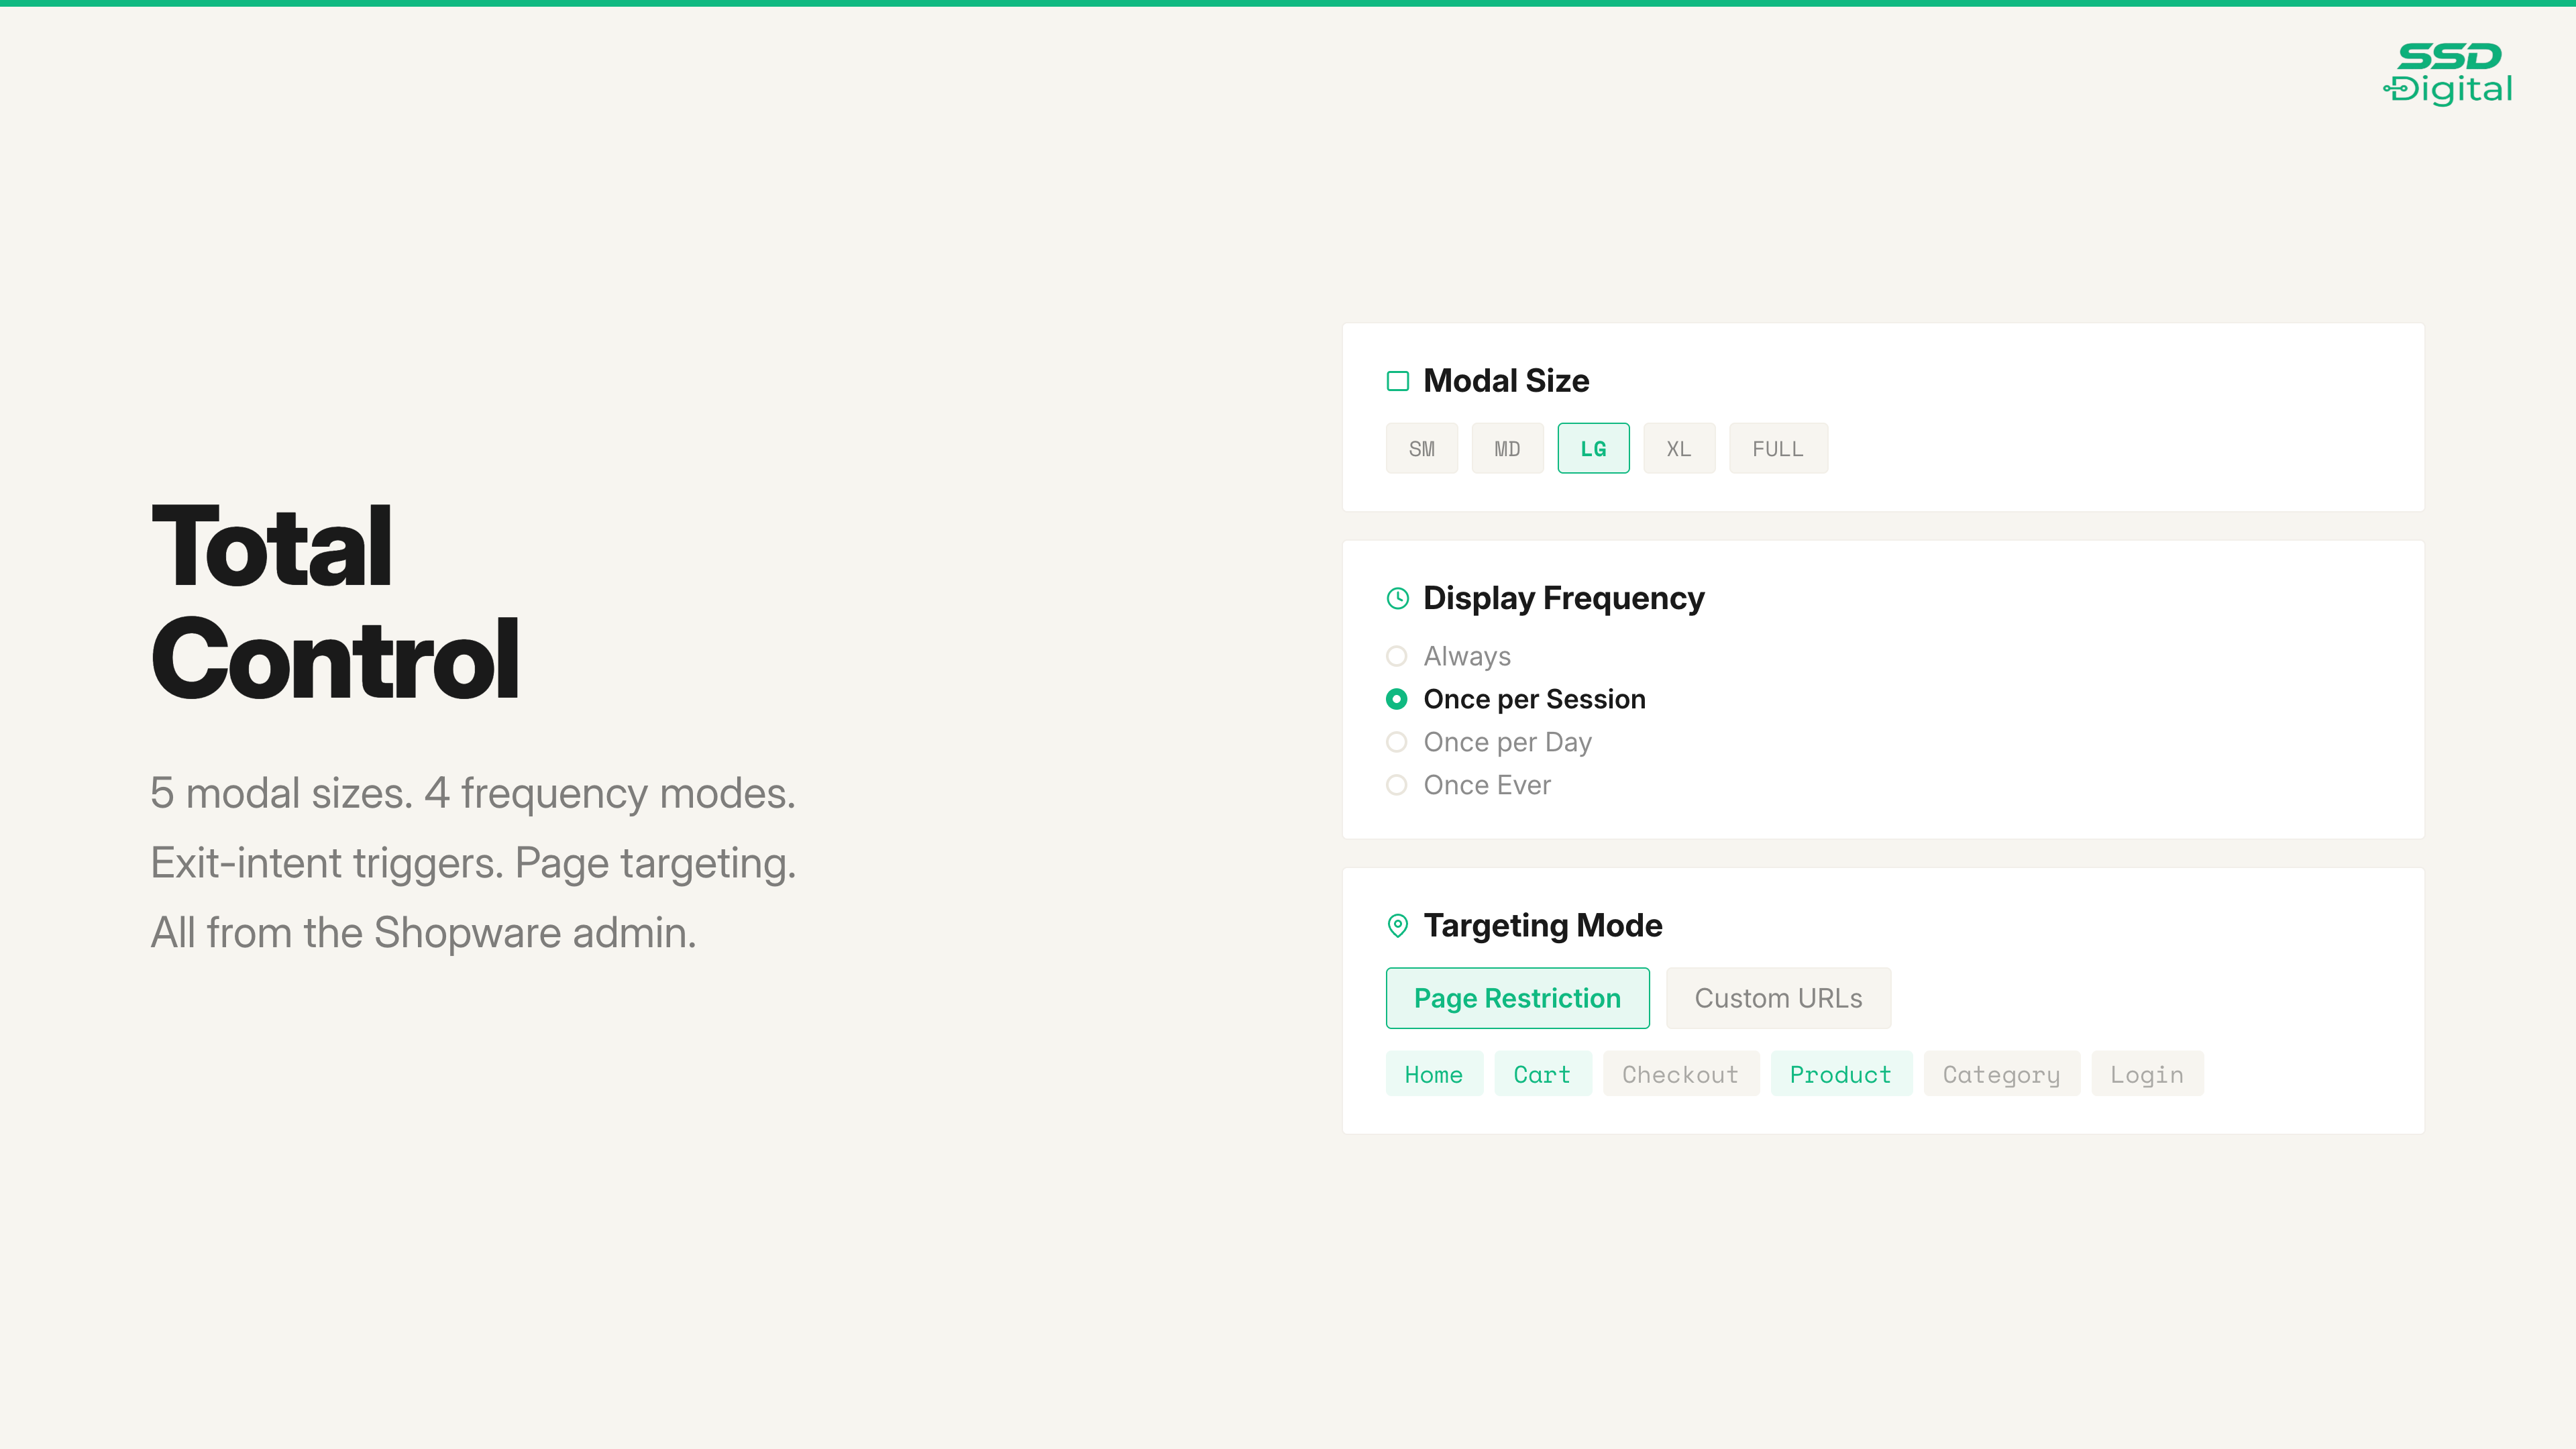Screen dimensions: 2576x1449
Task: Disable the Product page chip
Action: pyautogui.click(x=1840, y=1074)
